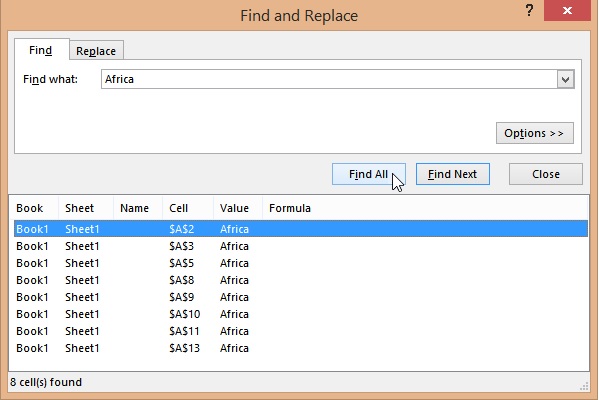
Task: Click the Value column header
Action: [x=238, y=208]
